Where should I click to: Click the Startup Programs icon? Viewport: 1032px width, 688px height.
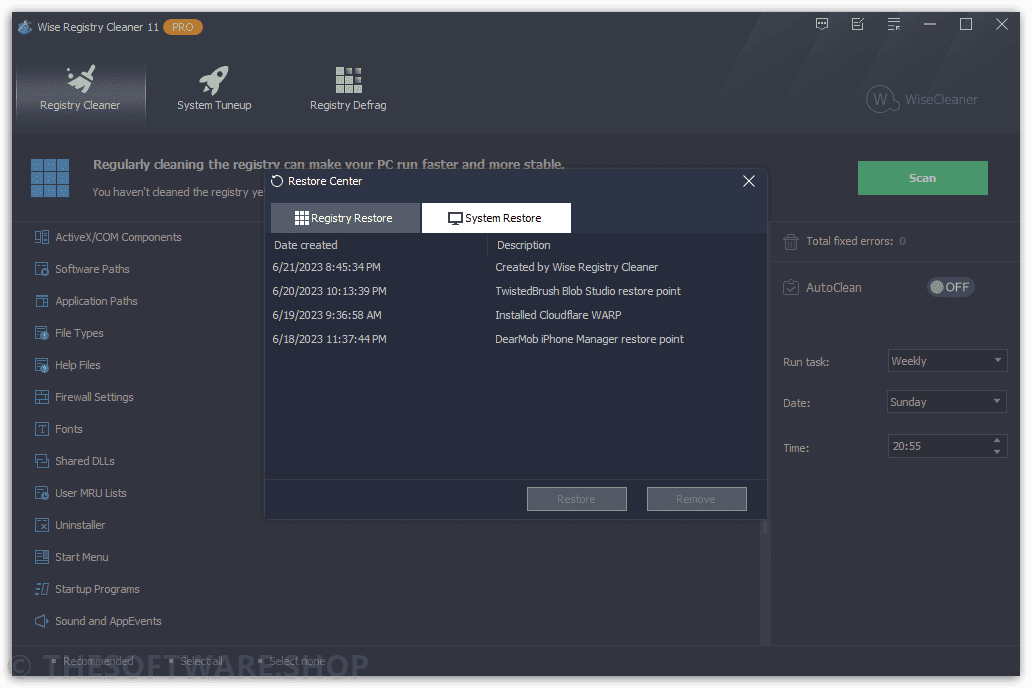click(x=41, y=589)
